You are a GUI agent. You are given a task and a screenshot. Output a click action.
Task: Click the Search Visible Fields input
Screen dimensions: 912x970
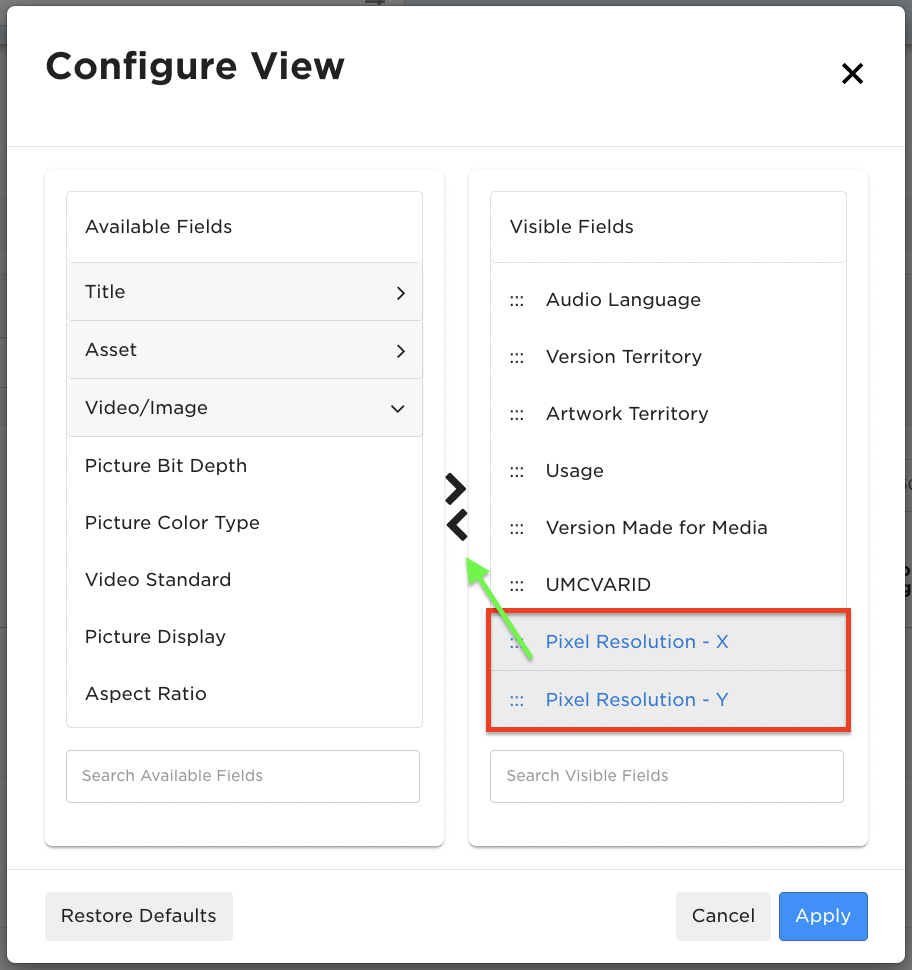[667, 776]
